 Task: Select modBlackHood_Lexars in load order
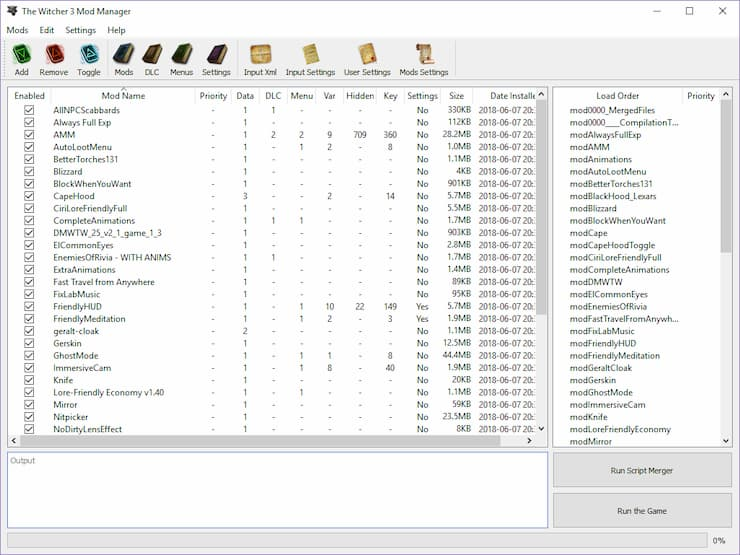click(x=613, y=196)
